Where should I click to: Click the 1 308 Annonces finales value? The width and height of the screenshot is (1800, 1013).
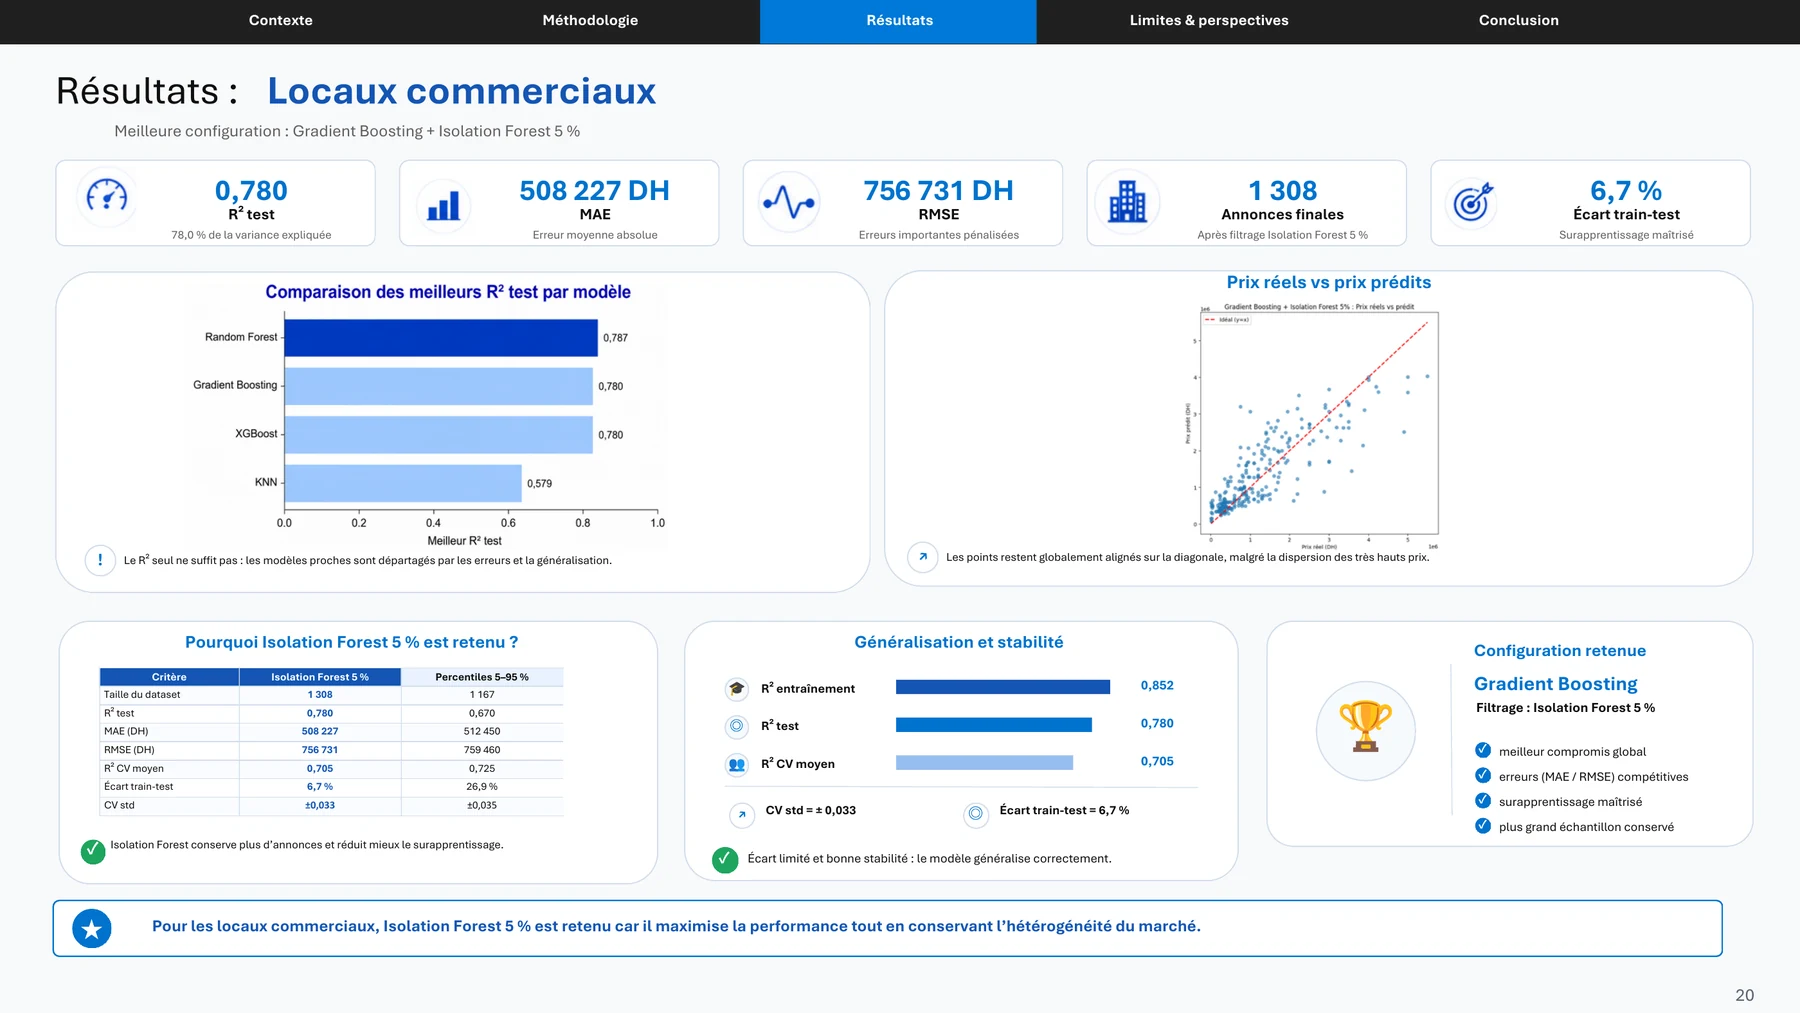coord(1282,190)
